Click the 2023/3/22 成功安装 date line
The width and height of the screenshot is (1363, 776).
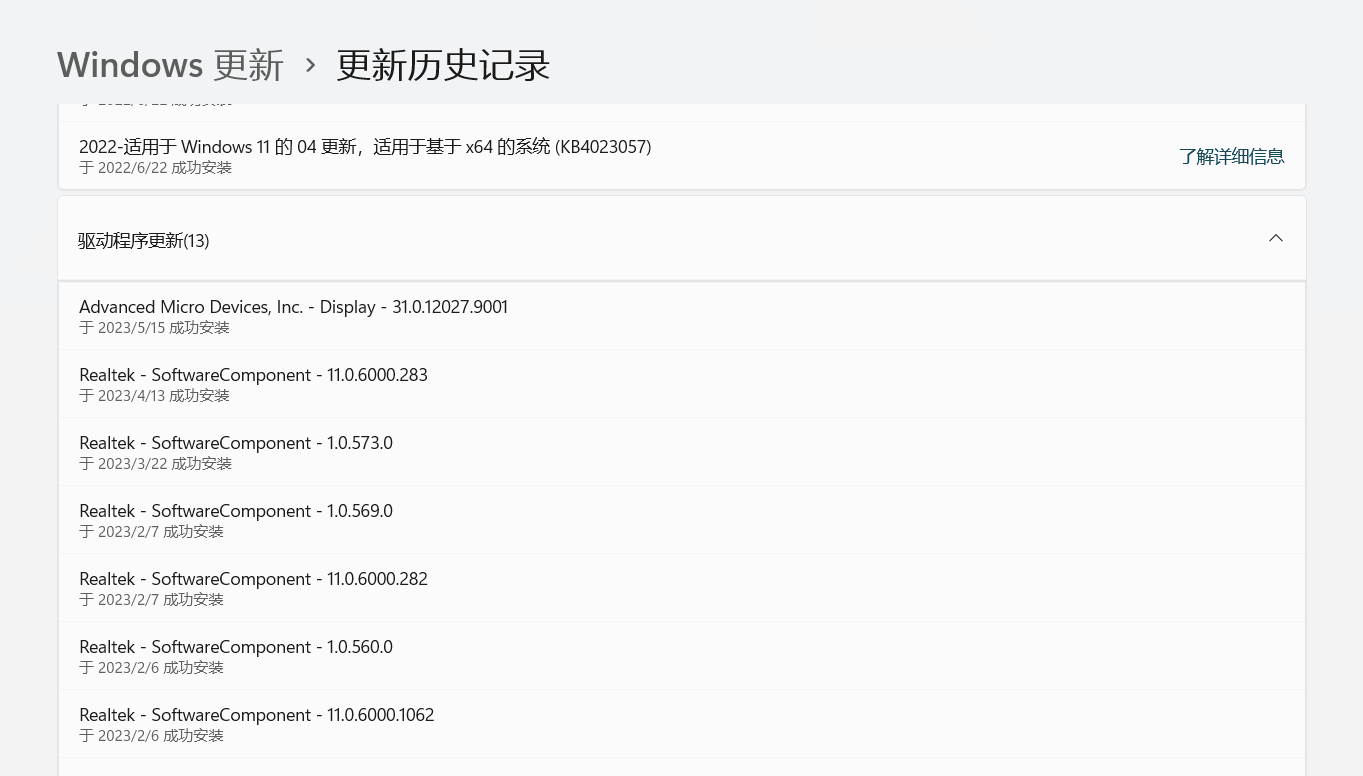point(155,464)
